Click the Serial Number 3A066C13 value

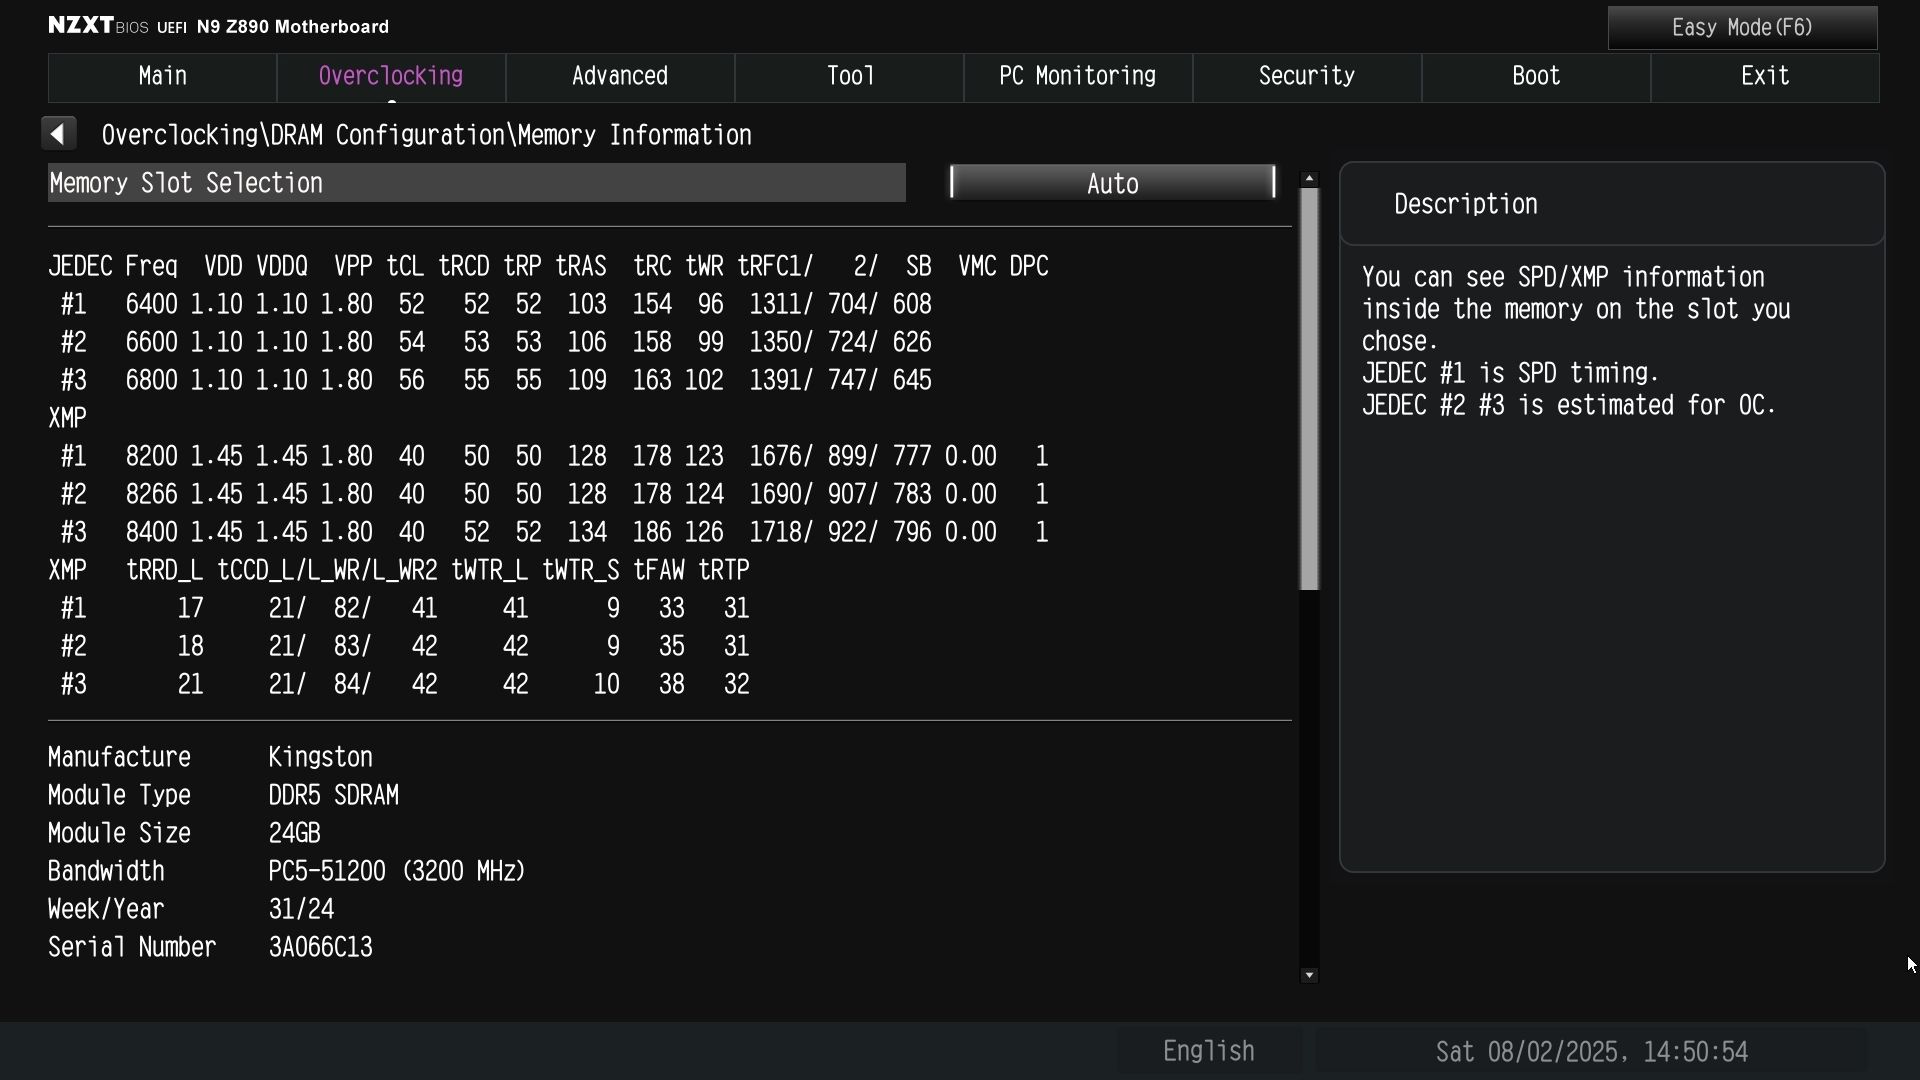320,947
